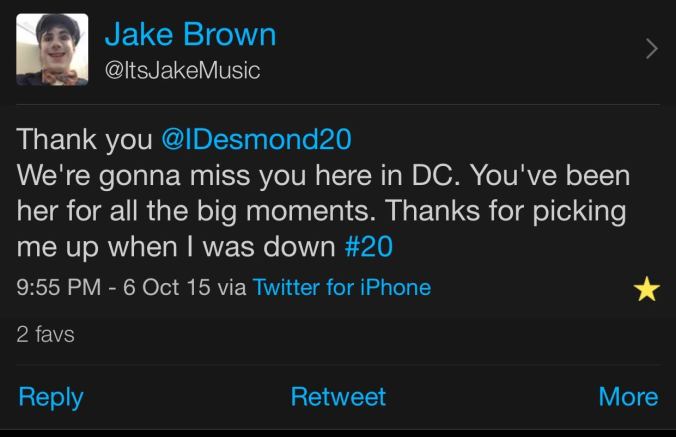676x437 pixels.
Task: Reply to Jake Brown's tweet
Action: 50,397
